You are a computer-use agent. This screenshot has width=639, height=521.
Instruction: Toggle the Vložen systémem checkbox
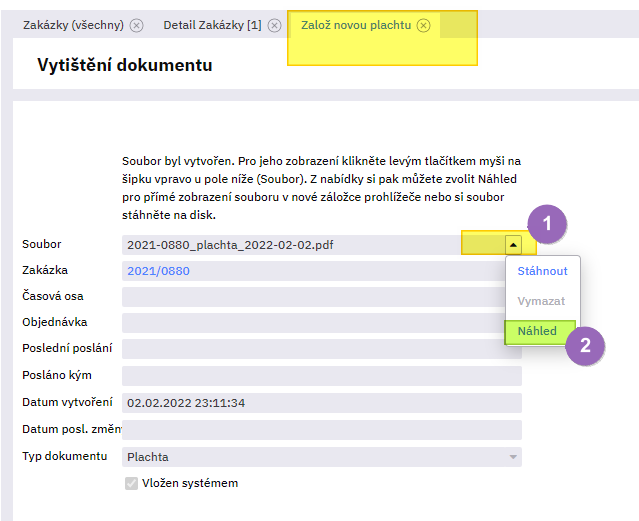(131, 483)
